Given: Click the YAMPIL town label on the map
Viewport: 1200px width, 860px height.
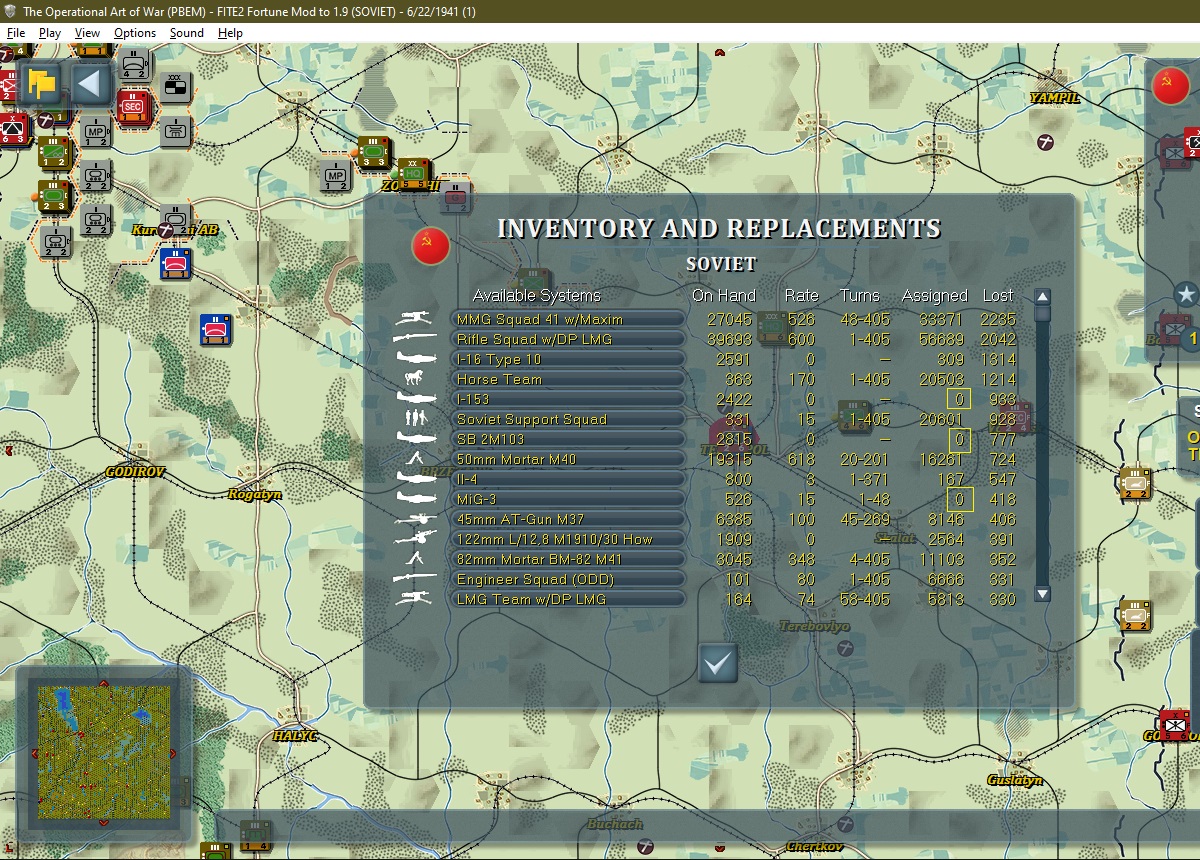Looking at the screenshot, I should coord(1055,98).
